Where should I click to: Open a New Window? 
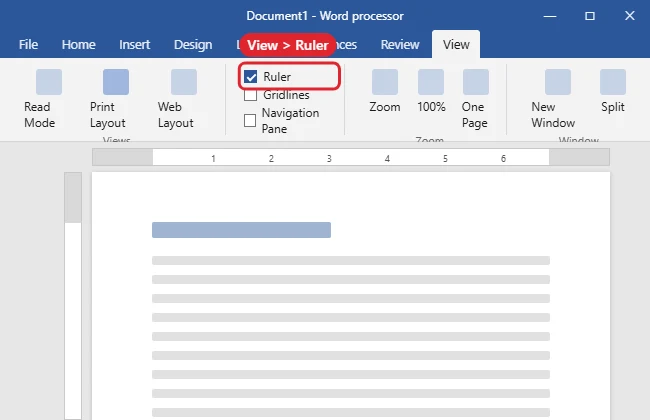click(553, 99)
